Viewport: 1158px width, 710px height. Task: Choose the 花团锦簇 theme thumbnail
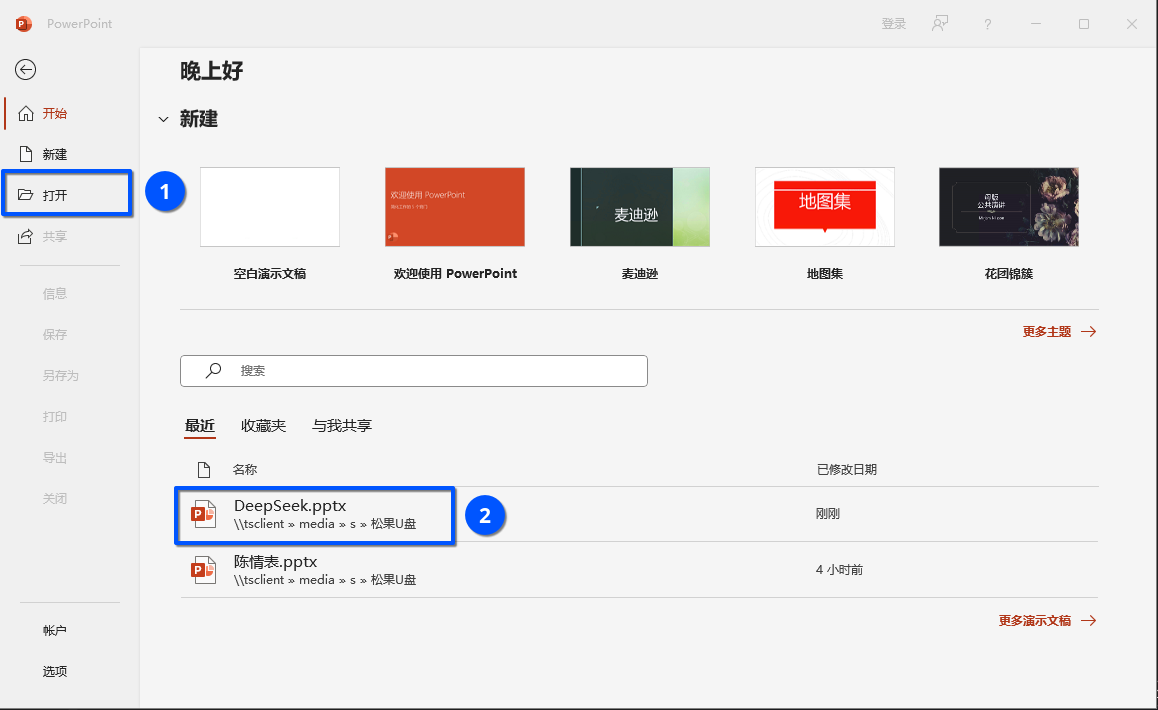[x=1009, y=207]
